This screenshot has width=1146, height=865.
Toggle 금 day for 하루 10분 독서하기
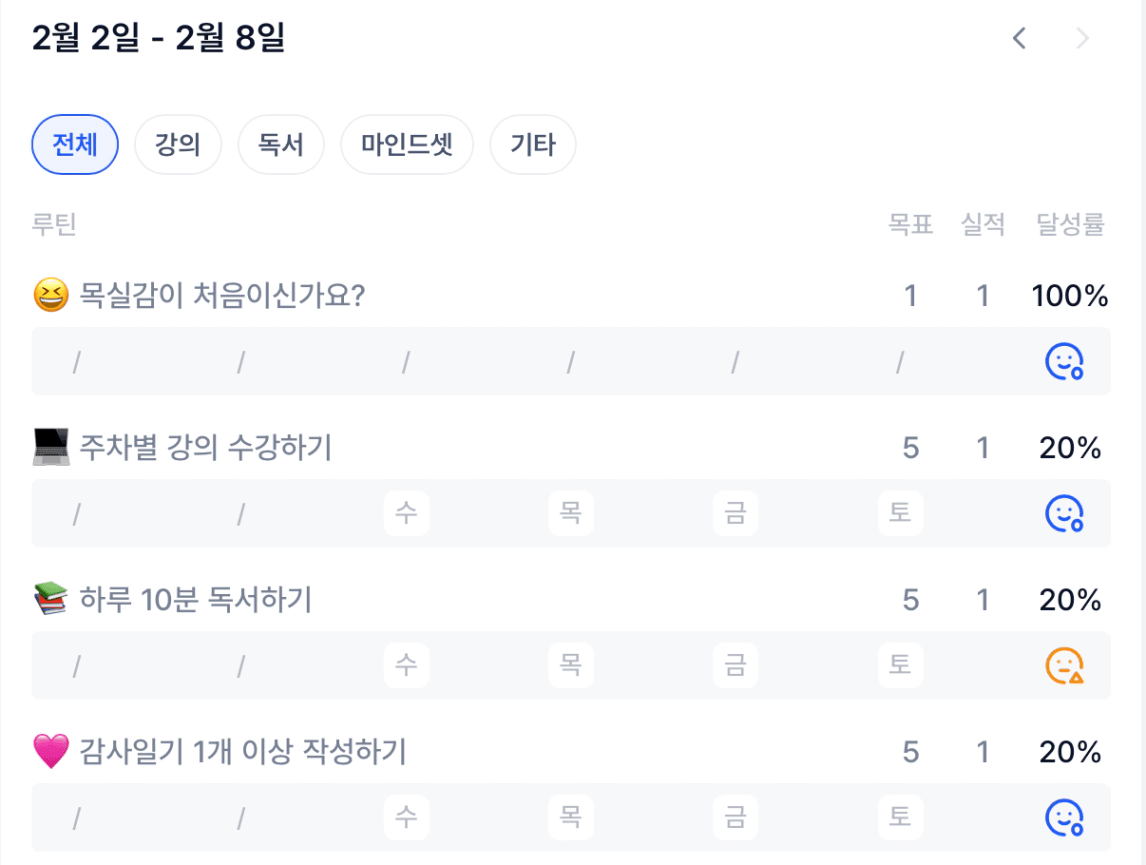point(735,666)
